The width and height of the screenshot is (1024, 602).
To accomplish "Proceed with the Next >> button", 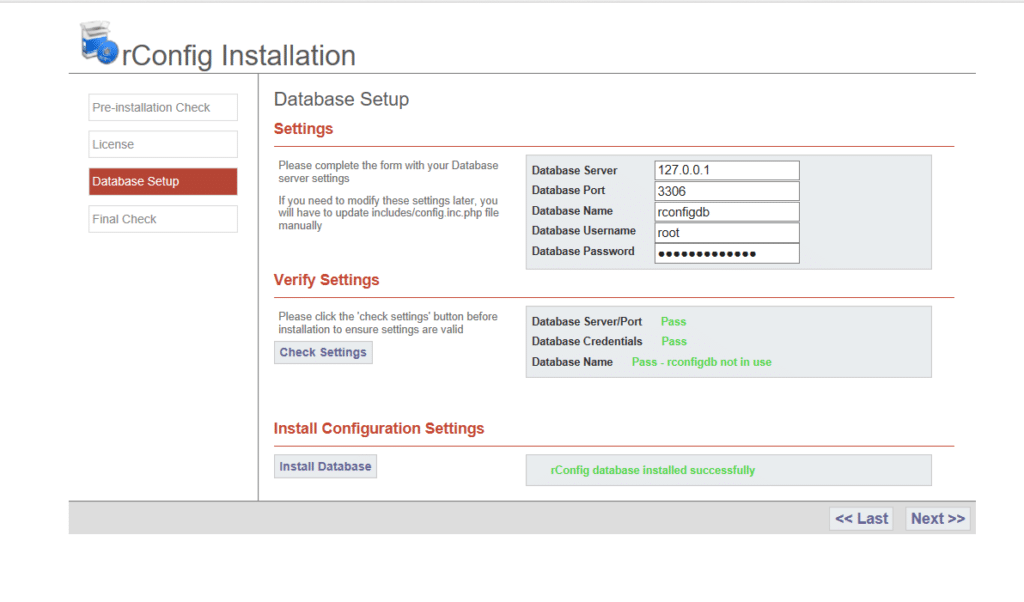I will point(938,518).
